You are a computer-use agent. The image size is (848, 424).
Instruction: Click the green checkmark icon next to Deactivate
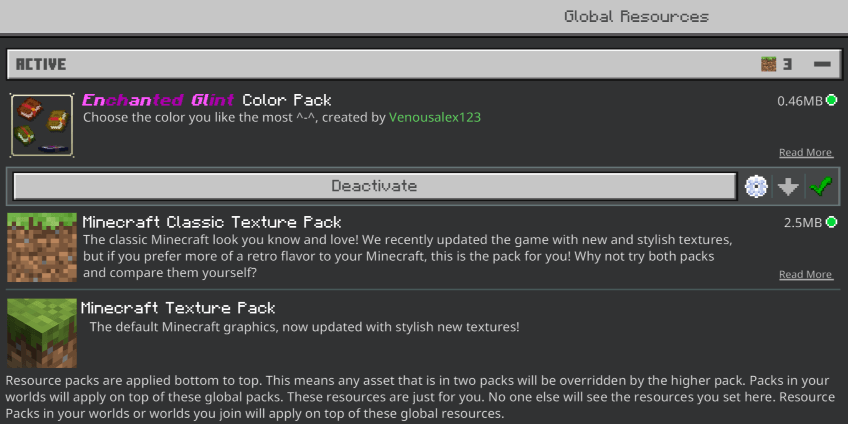click(x=821, y=187)
